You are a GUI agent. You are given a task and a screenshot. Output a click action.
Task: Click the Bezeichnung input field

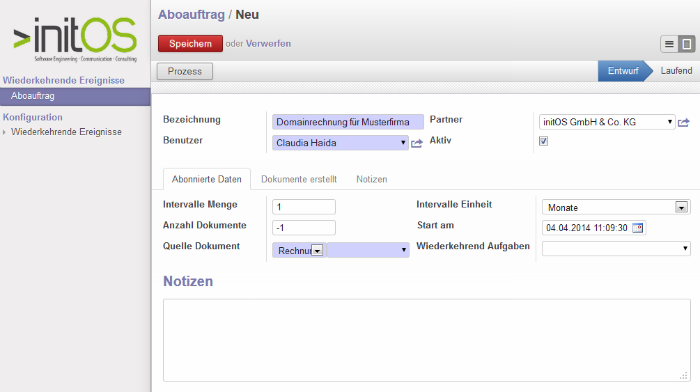tap(348, 122)
